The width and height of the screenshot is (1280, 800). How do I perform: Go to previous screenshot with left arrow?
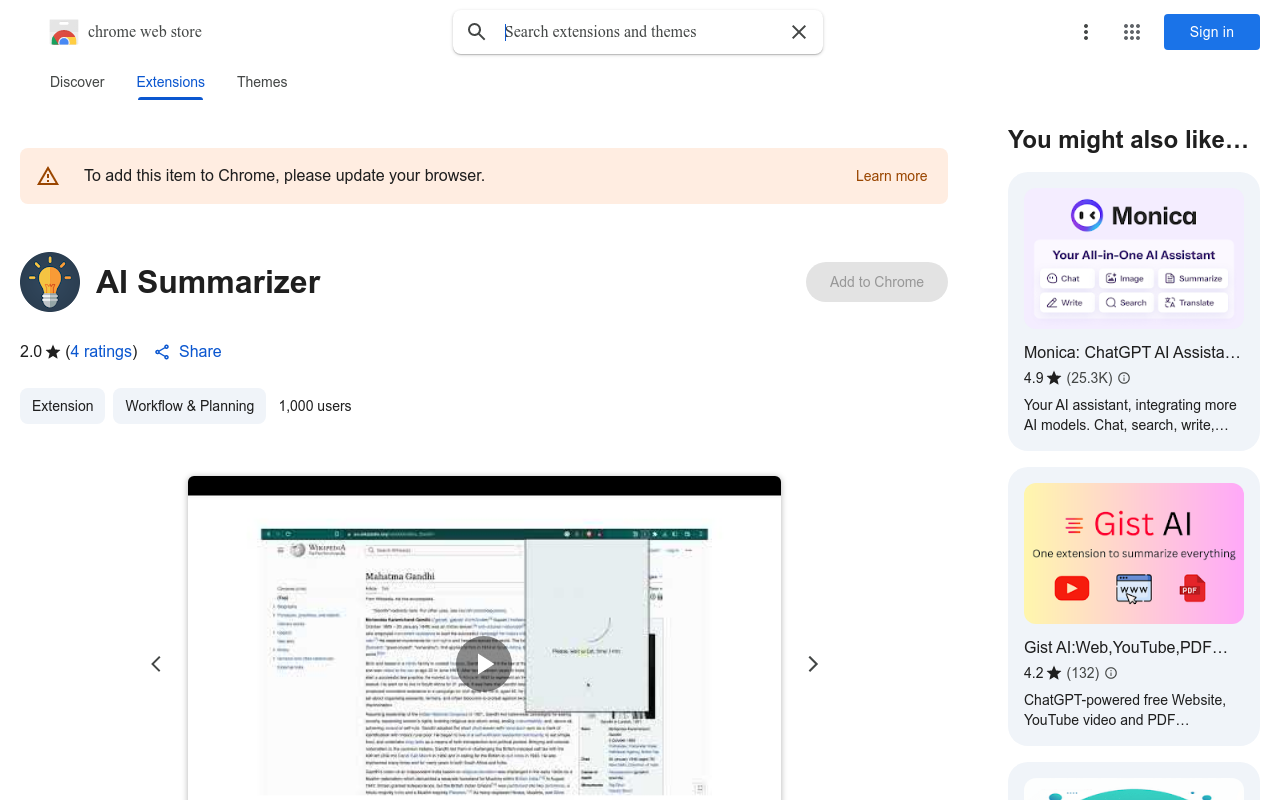pos(156,664)
